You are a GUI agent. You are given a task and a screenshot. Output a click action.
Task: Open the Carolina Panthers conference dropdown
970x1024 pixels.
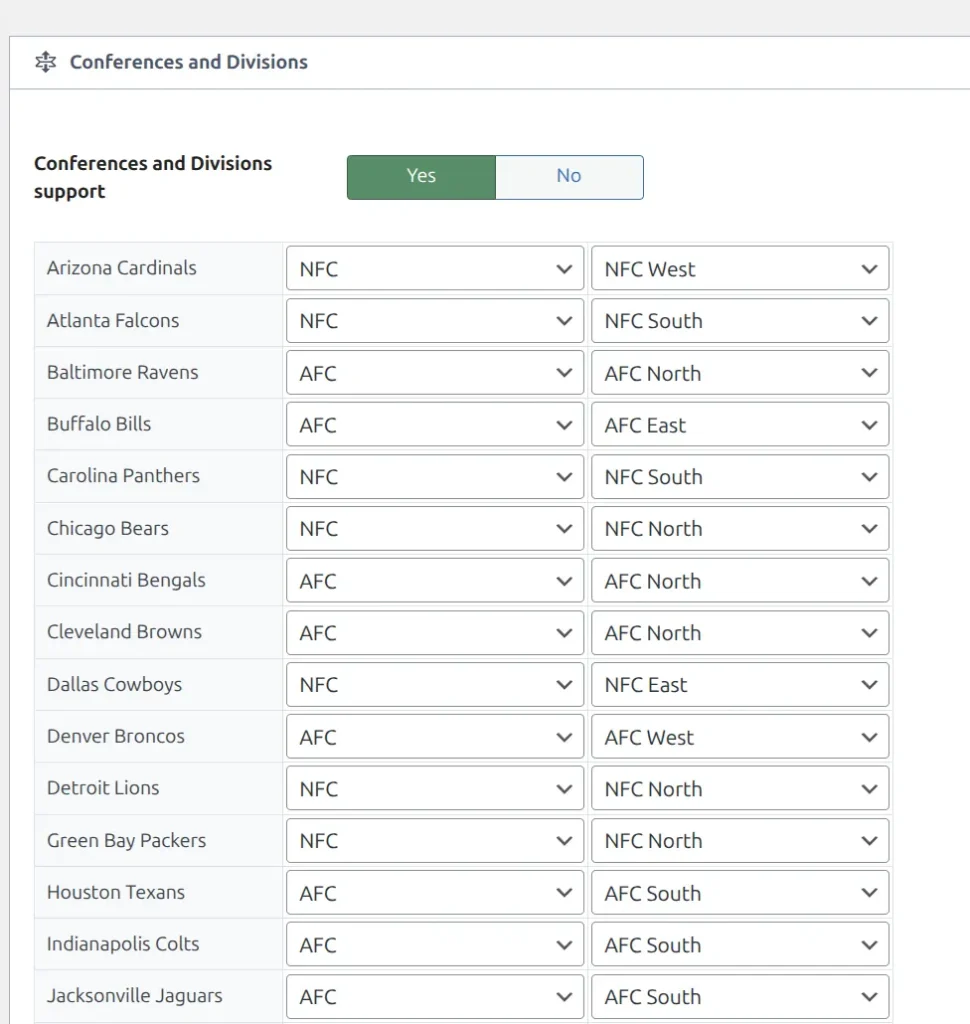pos(434,477)
